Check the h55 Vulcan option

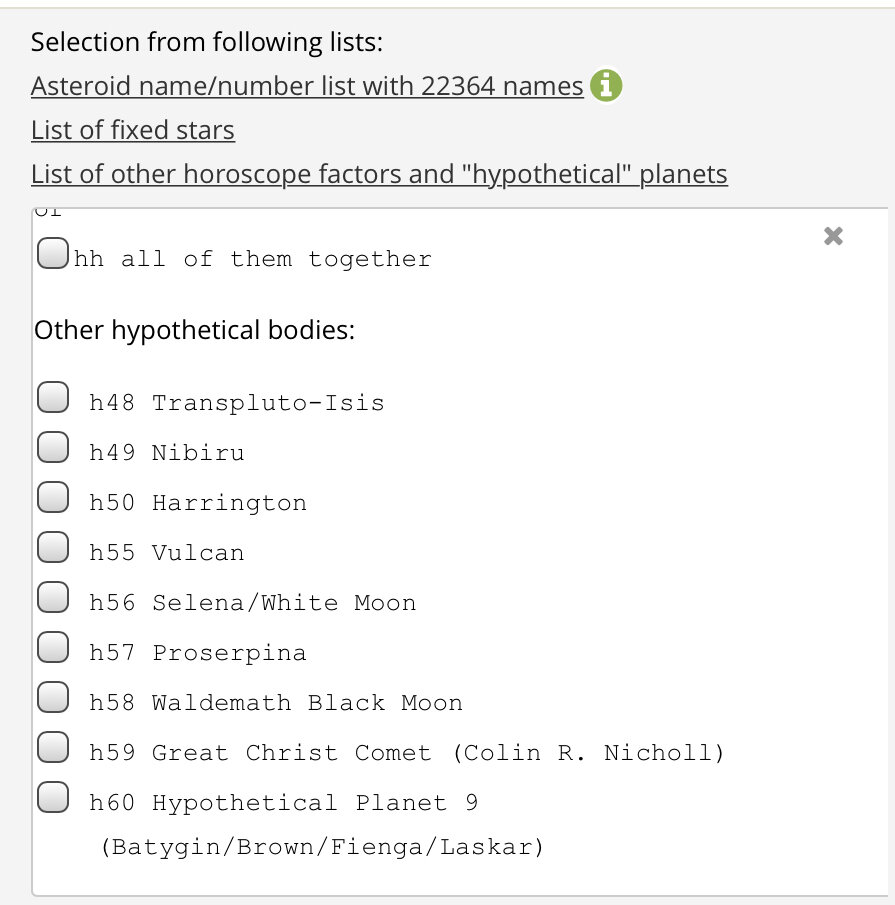[x=53, y=547]
